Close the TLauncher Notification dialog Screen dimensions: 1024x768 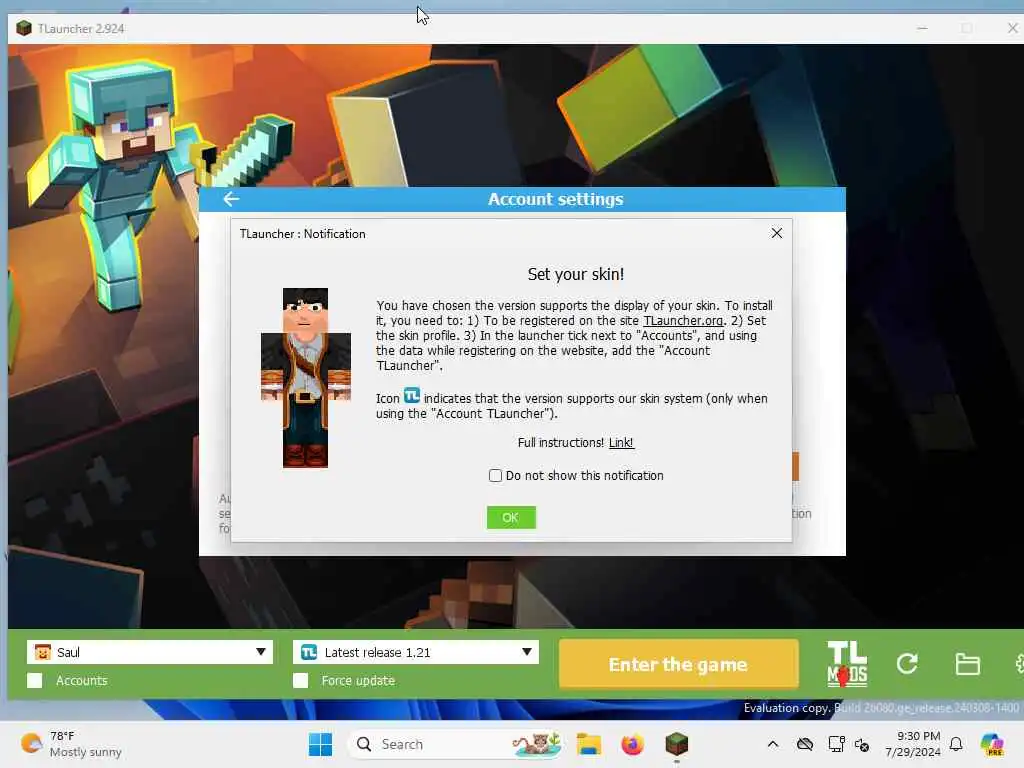[x=776, y=233]
